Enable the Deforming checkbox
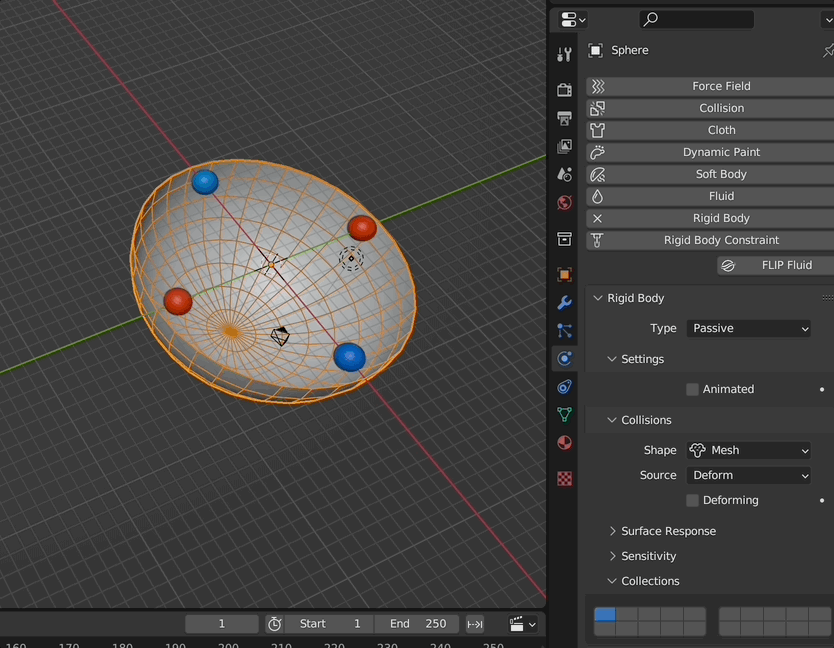This screenshot has height=648, width=834. pos(692,500)
